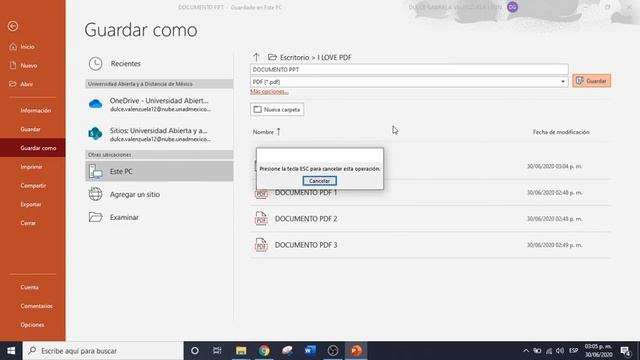This screenshot has width=640, height=360.
Task: Click the ESP language indicator
Action: (x=573, y=351)
